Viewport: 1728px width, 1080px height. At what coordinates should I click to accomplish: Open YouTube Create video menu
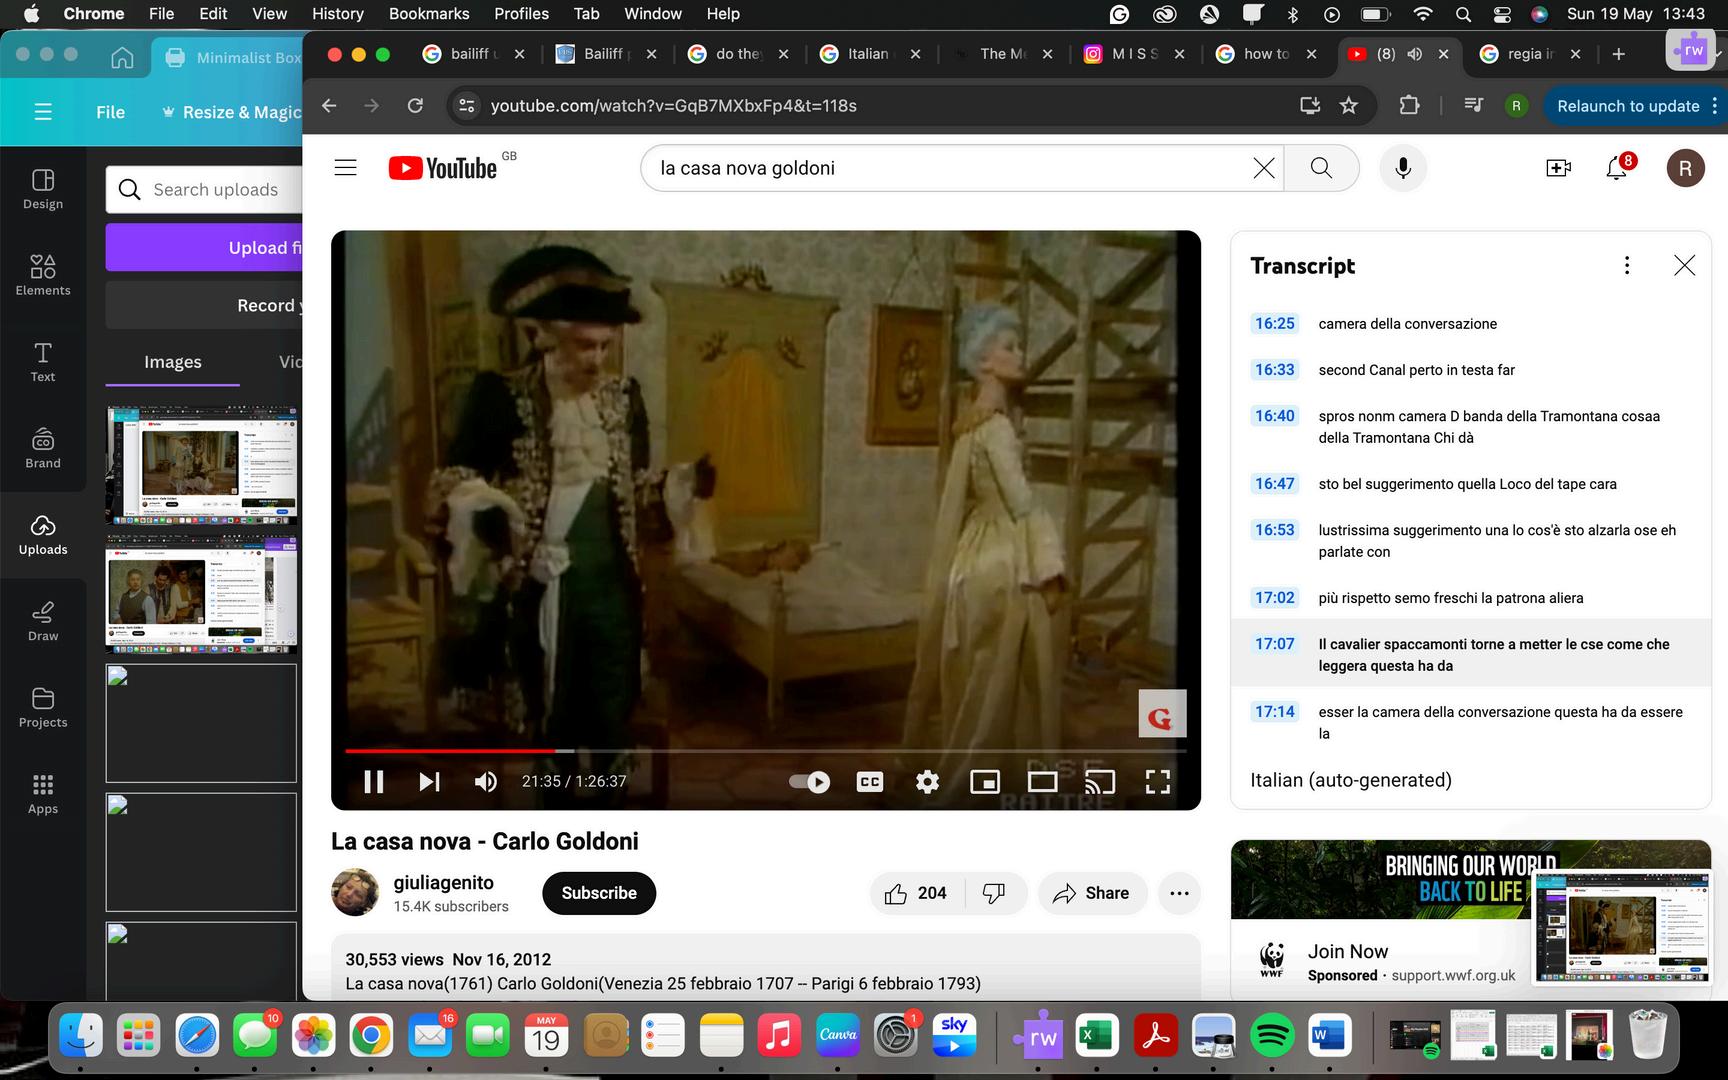click(x=1558, y=168)
